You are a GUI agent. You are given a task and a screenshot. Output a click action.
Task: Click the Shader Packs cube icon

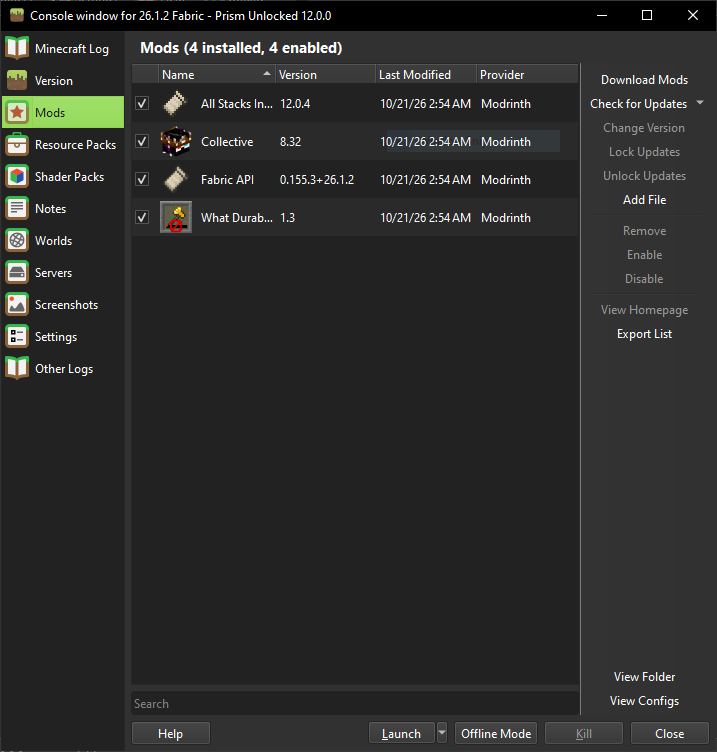click(x=17, y=176)
